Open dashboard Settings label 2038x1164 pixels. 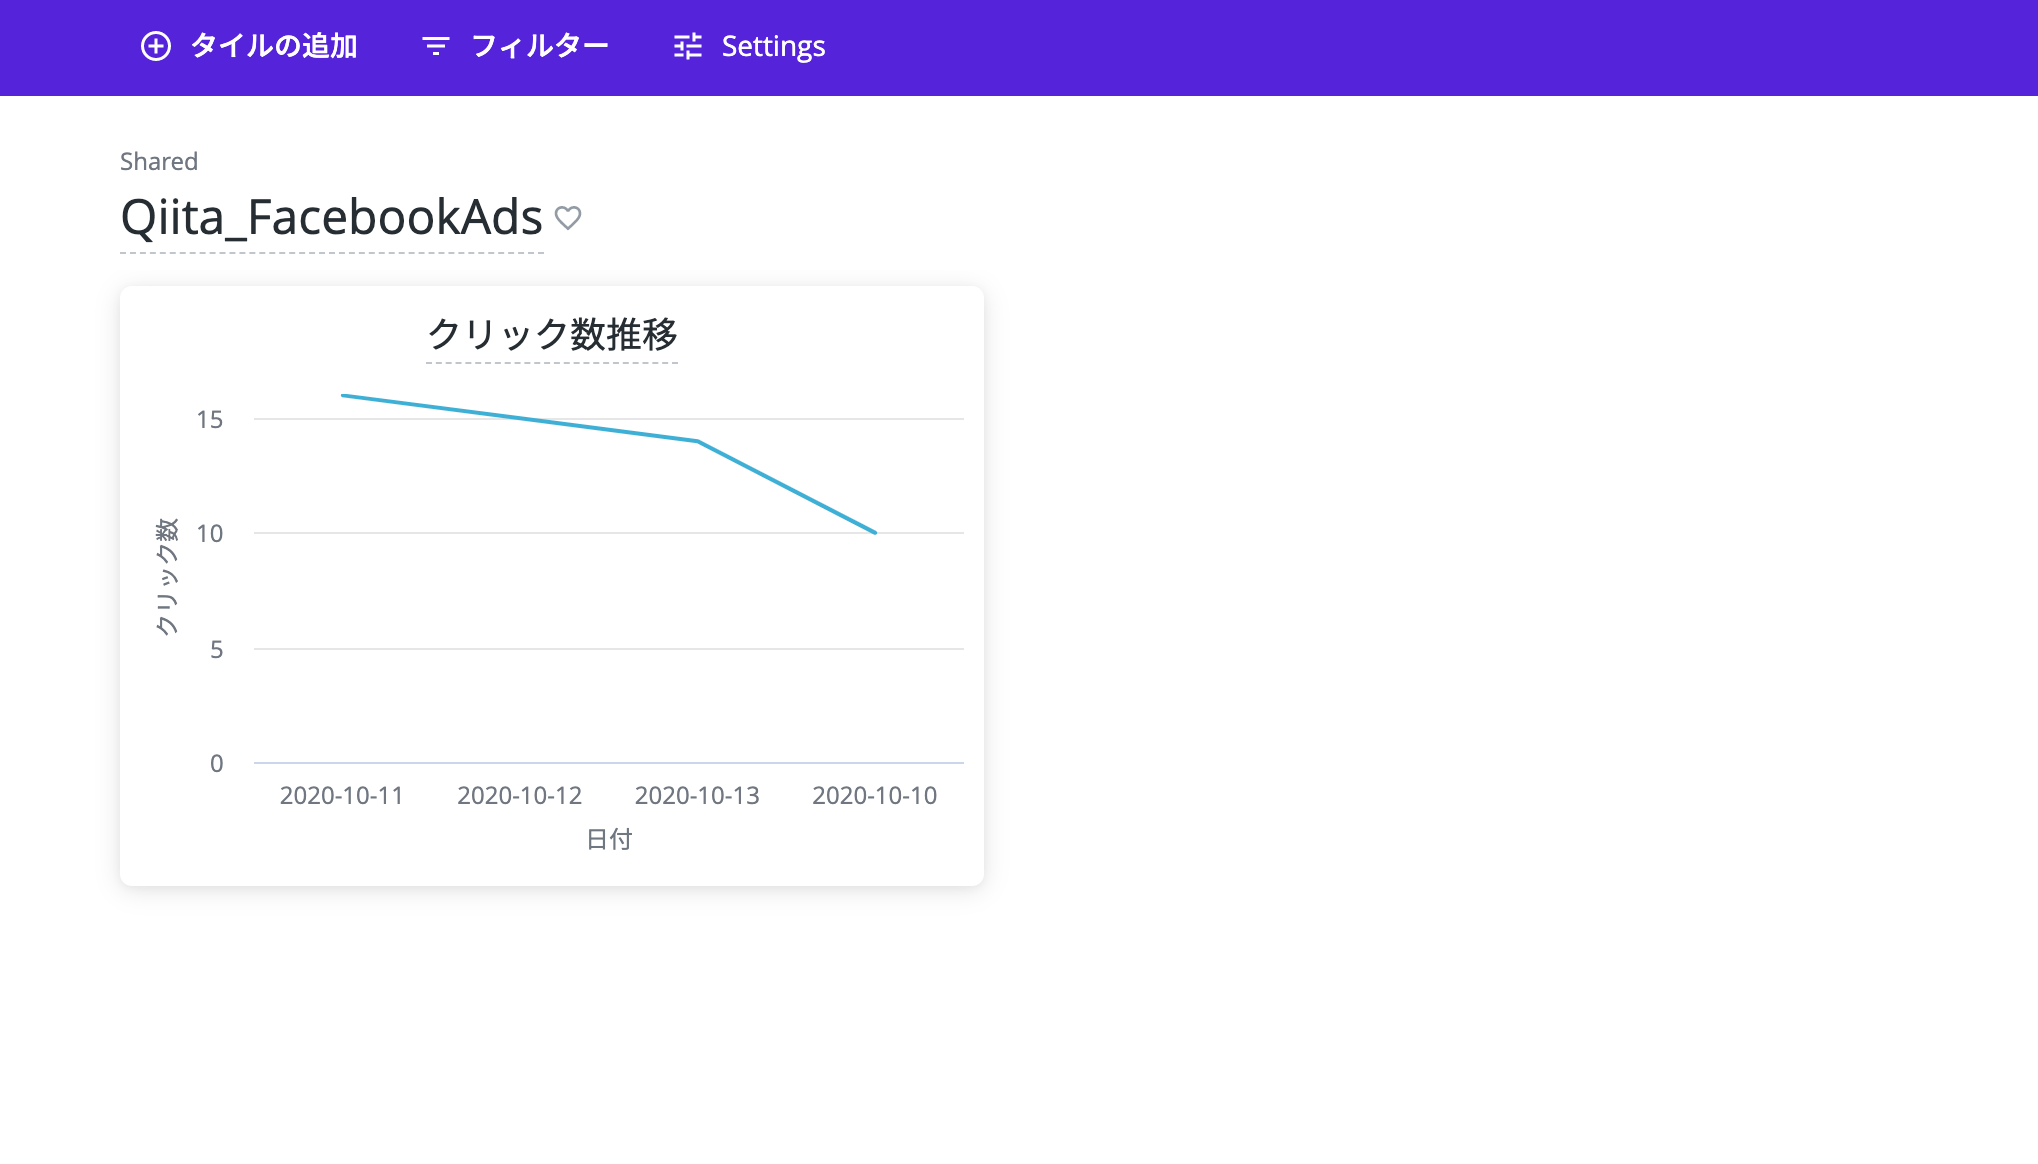pyautogui.click(x=773, y=46)
